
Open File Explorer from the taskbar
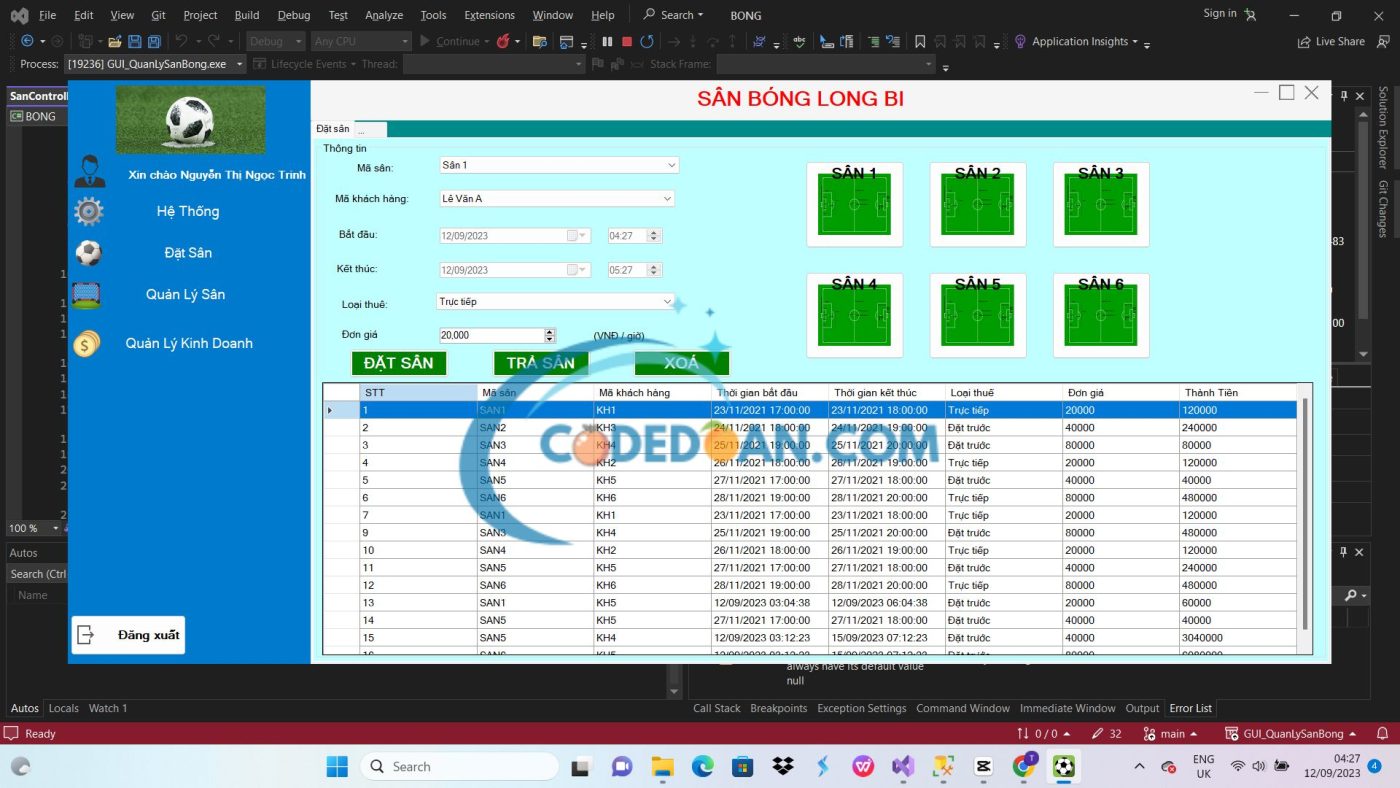point(663,767)
